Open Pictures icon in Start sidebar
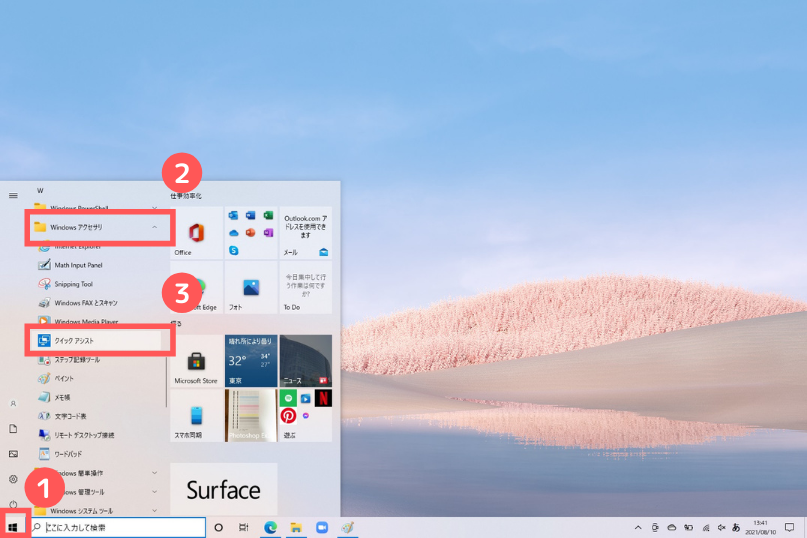This screenshot has width=807, height=538. point(13,454)
